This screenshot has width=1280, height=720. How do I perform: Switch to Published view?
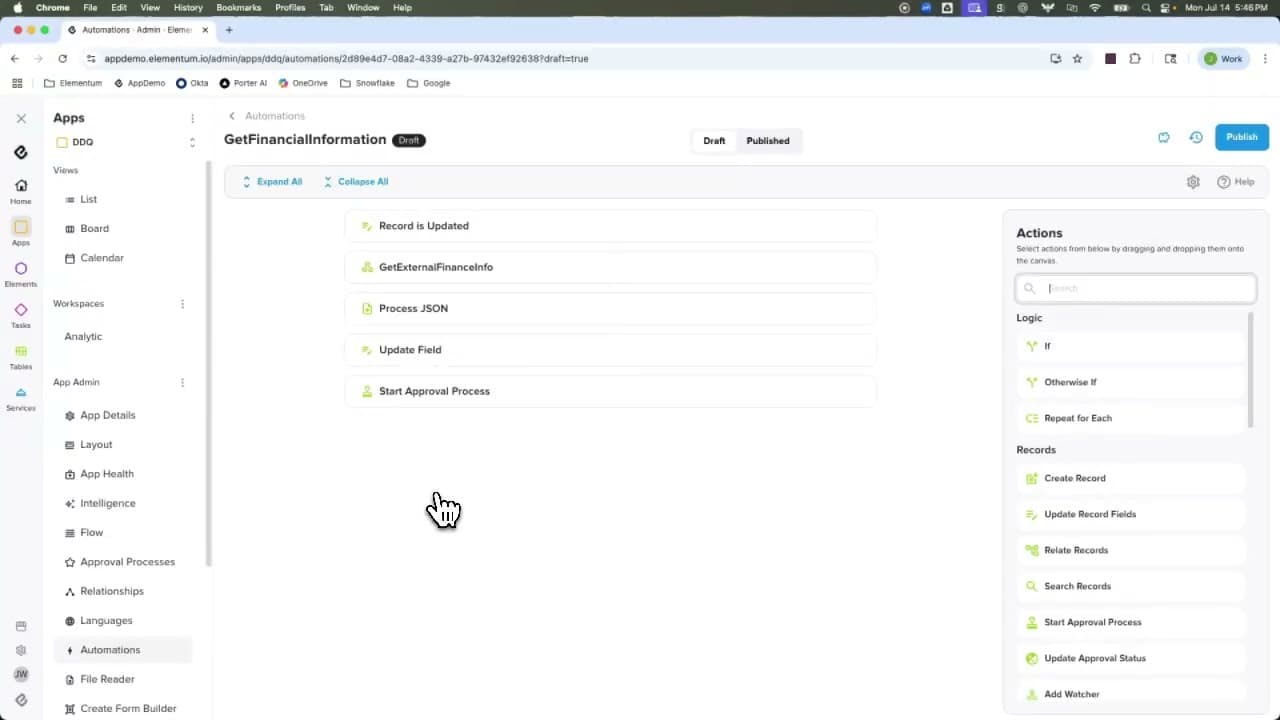(x=767, y=141)
